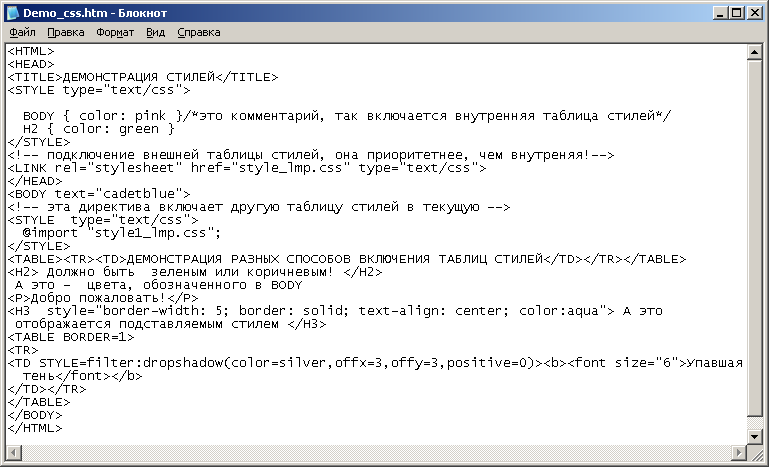Maximize the Блокнот window

737,13
